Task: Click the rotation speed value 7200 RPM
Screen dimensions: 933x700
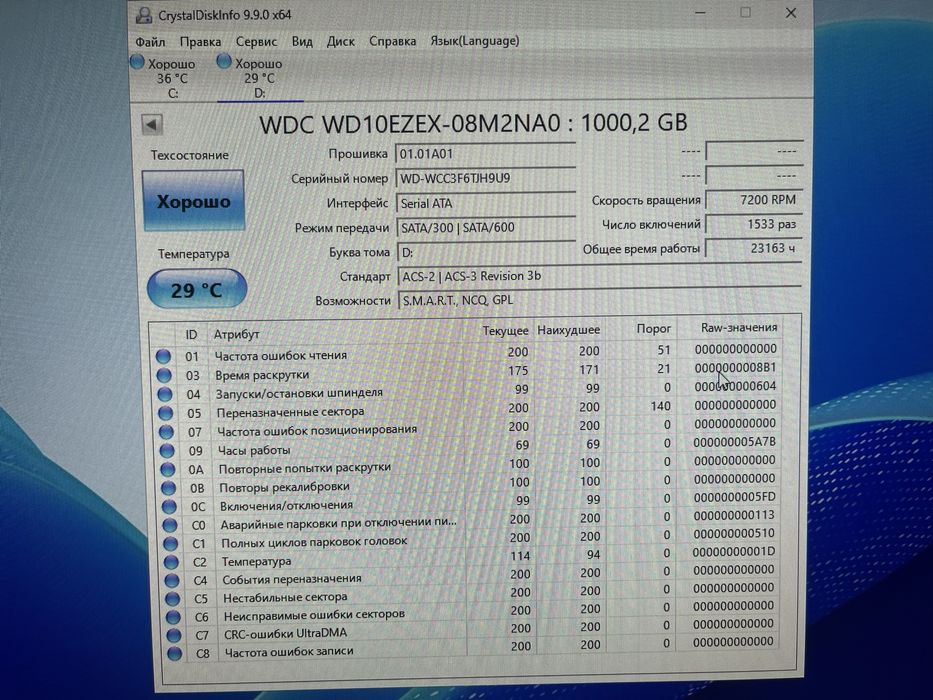Action: click(753, 200)
